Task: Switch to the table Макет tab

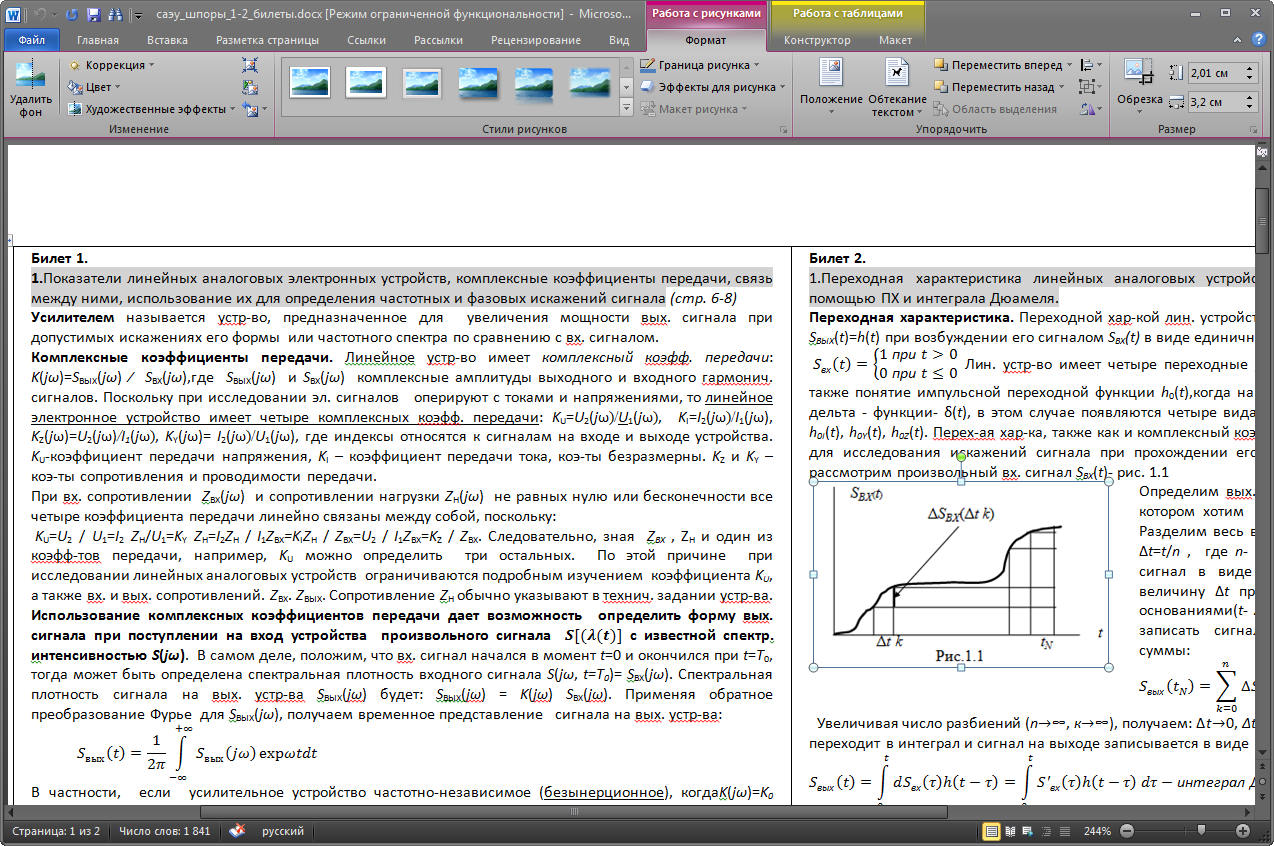Action: click(895, 40)
